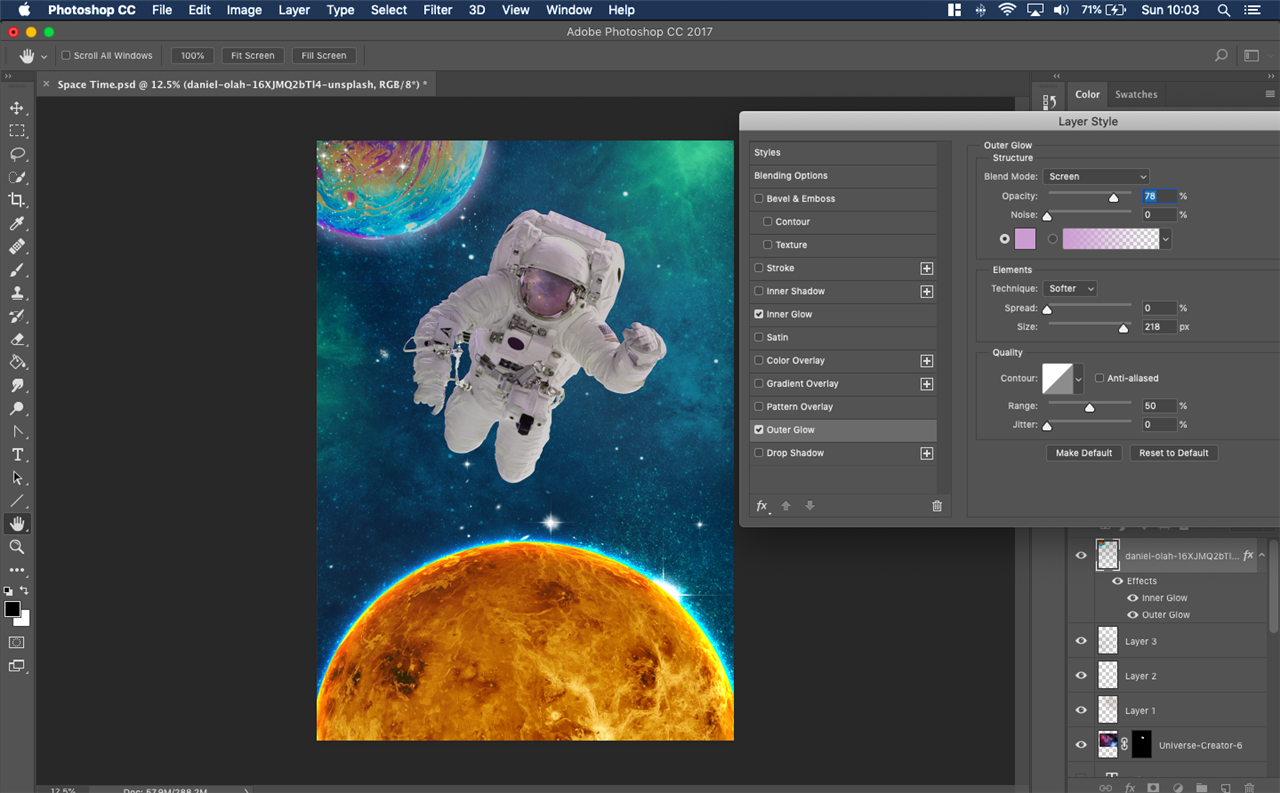Add another Stroke effect plus icon

[x=927, y=268]
